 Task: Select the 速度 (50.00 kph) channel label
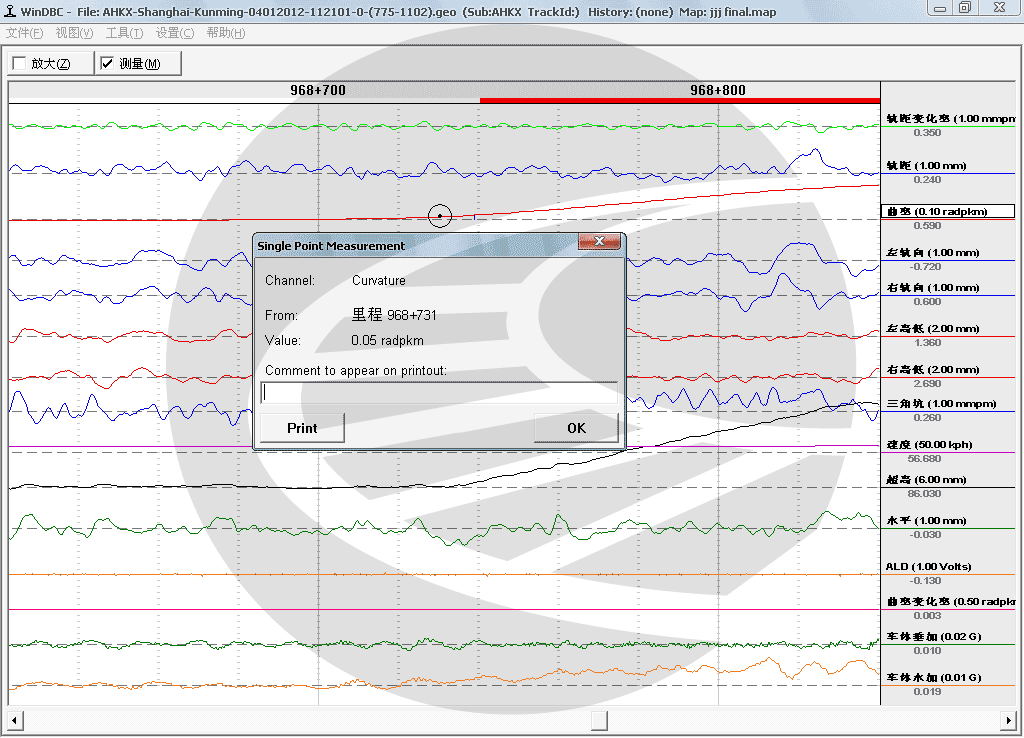(x=929, y=445)
